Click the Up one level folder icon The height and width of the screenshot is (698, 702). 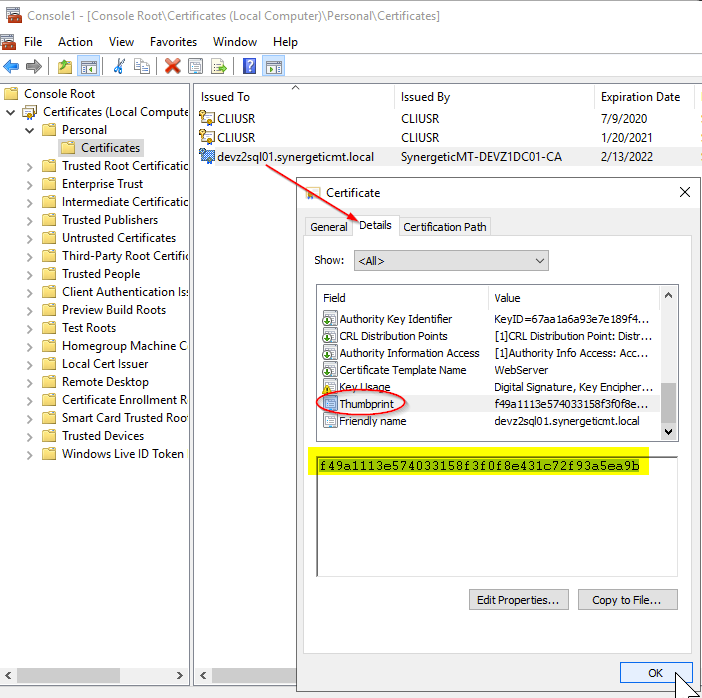pos(65,67)
